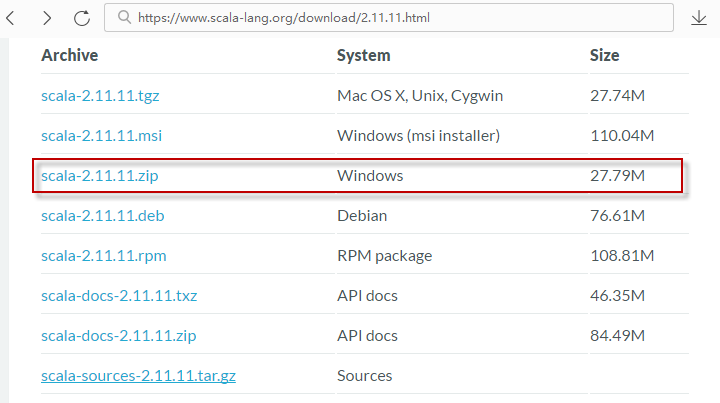Select the scala-2.11.11.rpm package link
The width and height of the screenshot is (720, 403).
tap(103, 255)
